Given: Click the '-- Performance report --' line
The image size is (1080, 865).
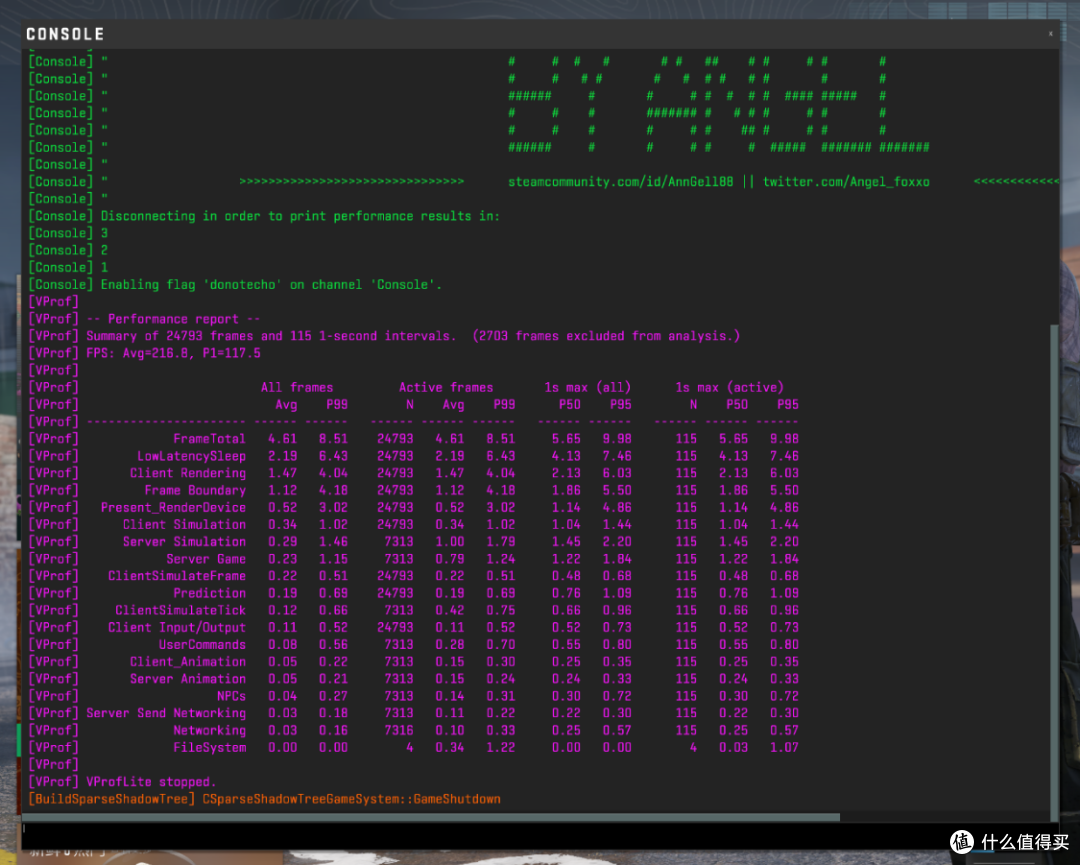Looking at the screenshot, I should pos(173,319).
